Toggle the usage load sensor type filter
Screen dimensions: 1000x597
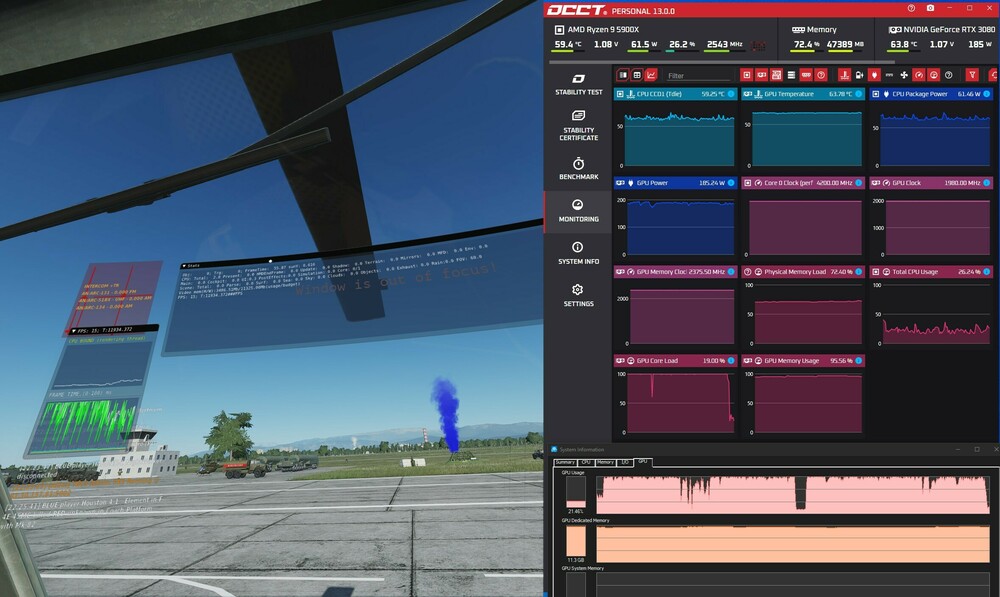pos(934,75)
